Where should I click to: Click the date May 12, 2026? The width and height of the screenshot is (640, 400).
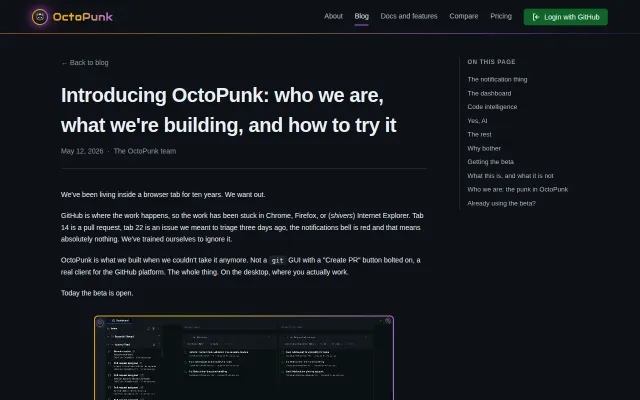[82, 151]
